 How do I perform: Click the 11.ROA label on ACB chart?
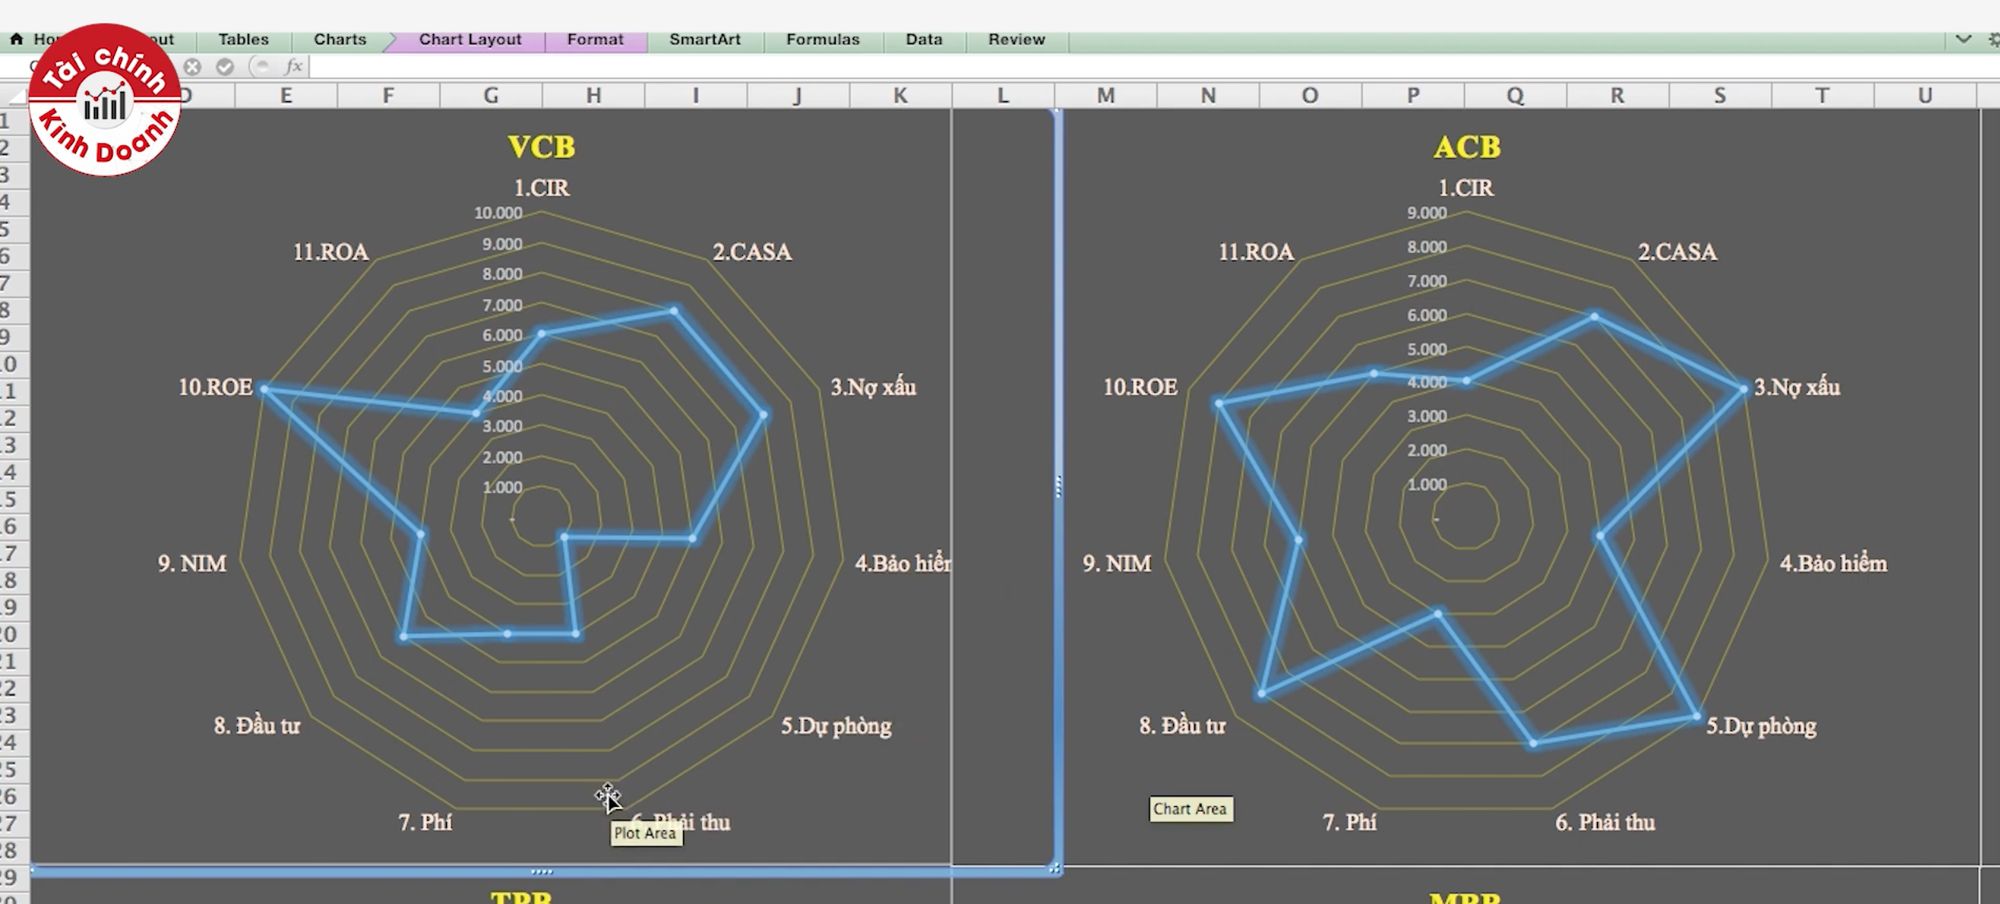pos(1256,252)
